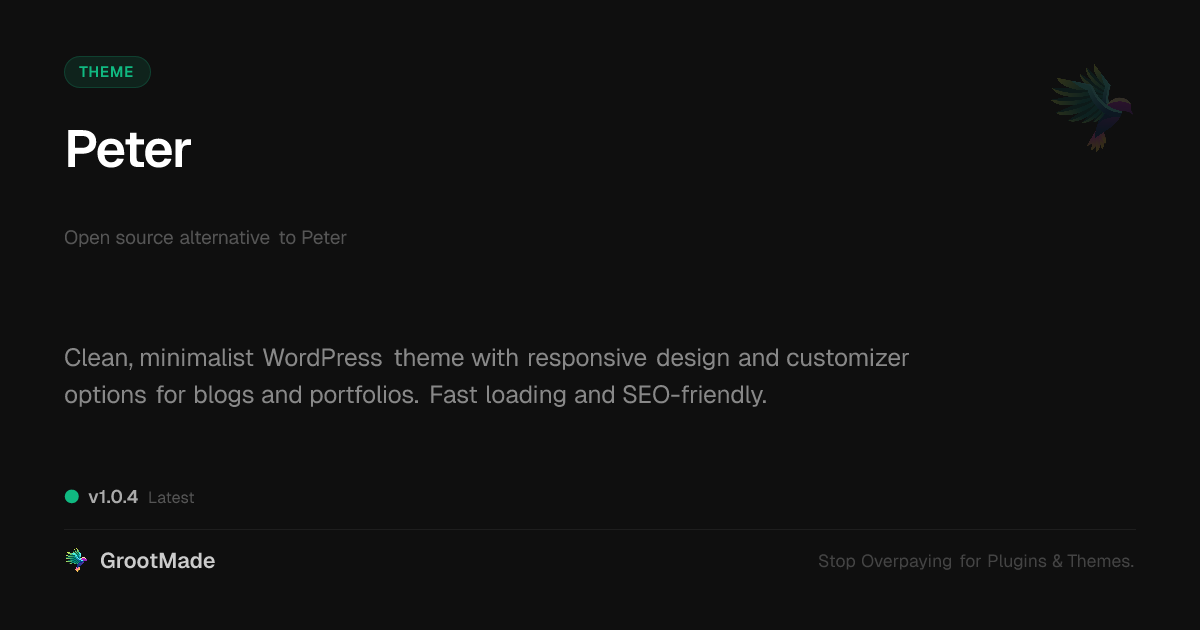Click the green status dot beside version
The image size is (1200, 630).
pos(72,496)
